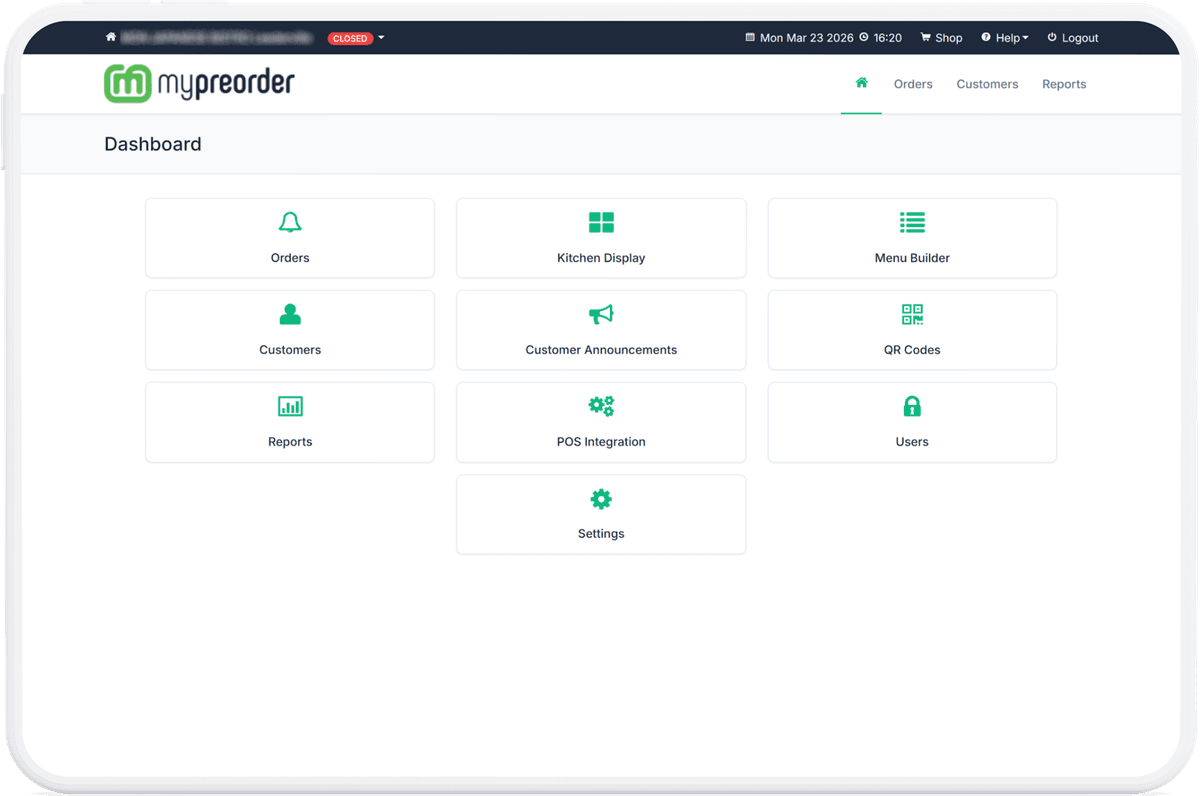Open Reports via the bar chart icon

click(x=289, y=406)
